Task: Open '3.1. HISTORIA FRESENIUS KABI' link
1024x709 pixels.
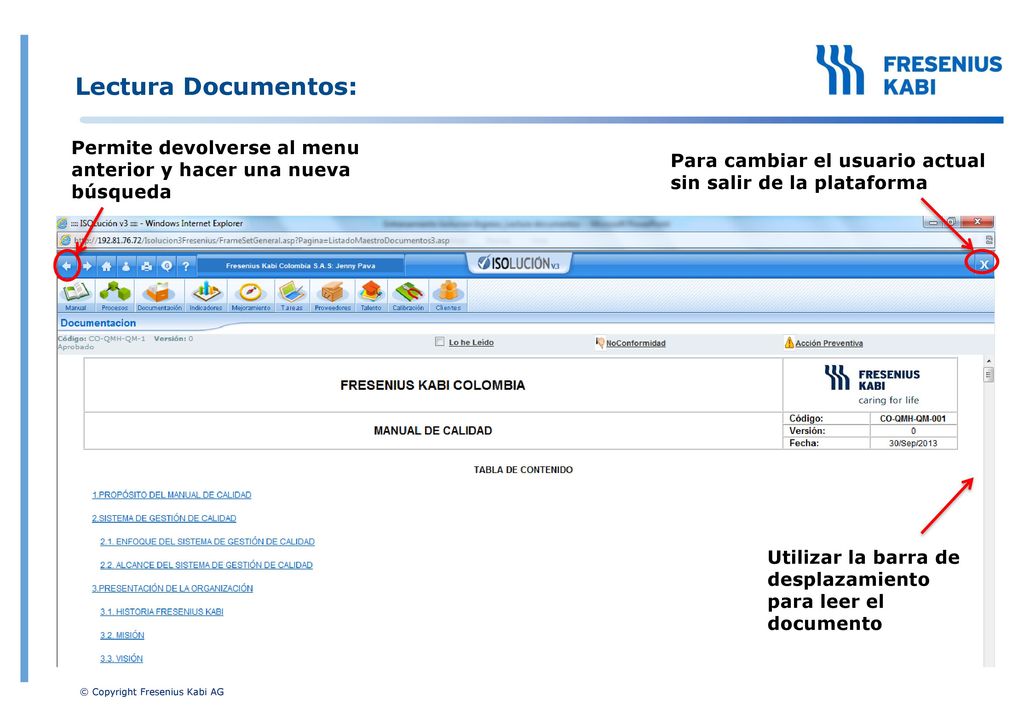Action: pos(161,612)
